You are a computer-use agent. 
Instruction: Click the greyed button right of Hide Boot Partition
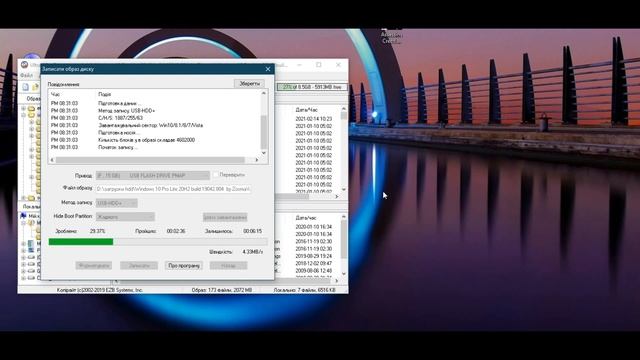click(225, 217)
